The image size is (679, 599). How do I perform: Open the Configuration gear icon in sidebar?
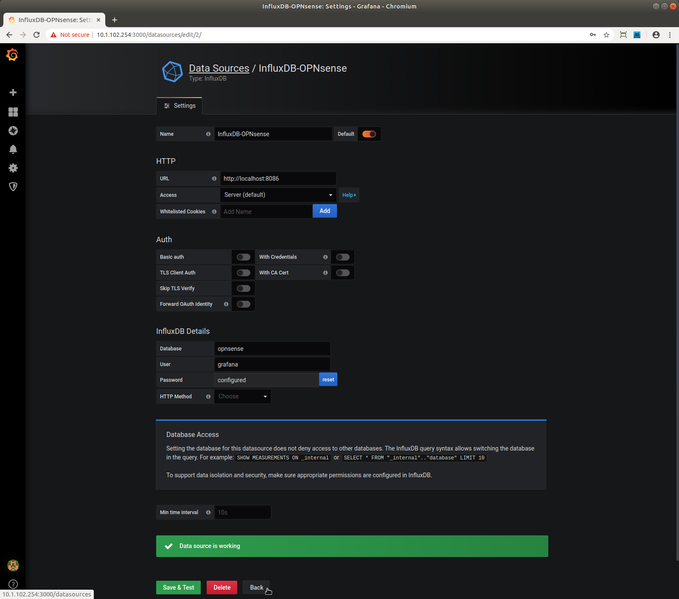[x=13, y=168]
